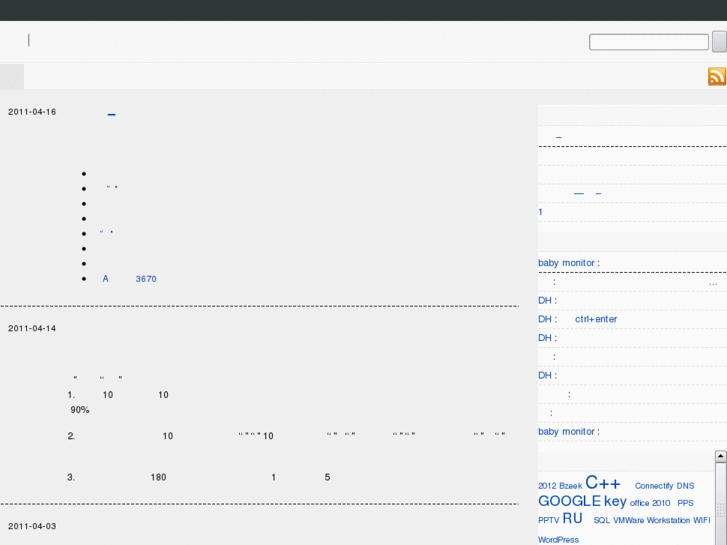
Task: Click the tag cloud scrollbar up arrow
Action: point(721,456)
